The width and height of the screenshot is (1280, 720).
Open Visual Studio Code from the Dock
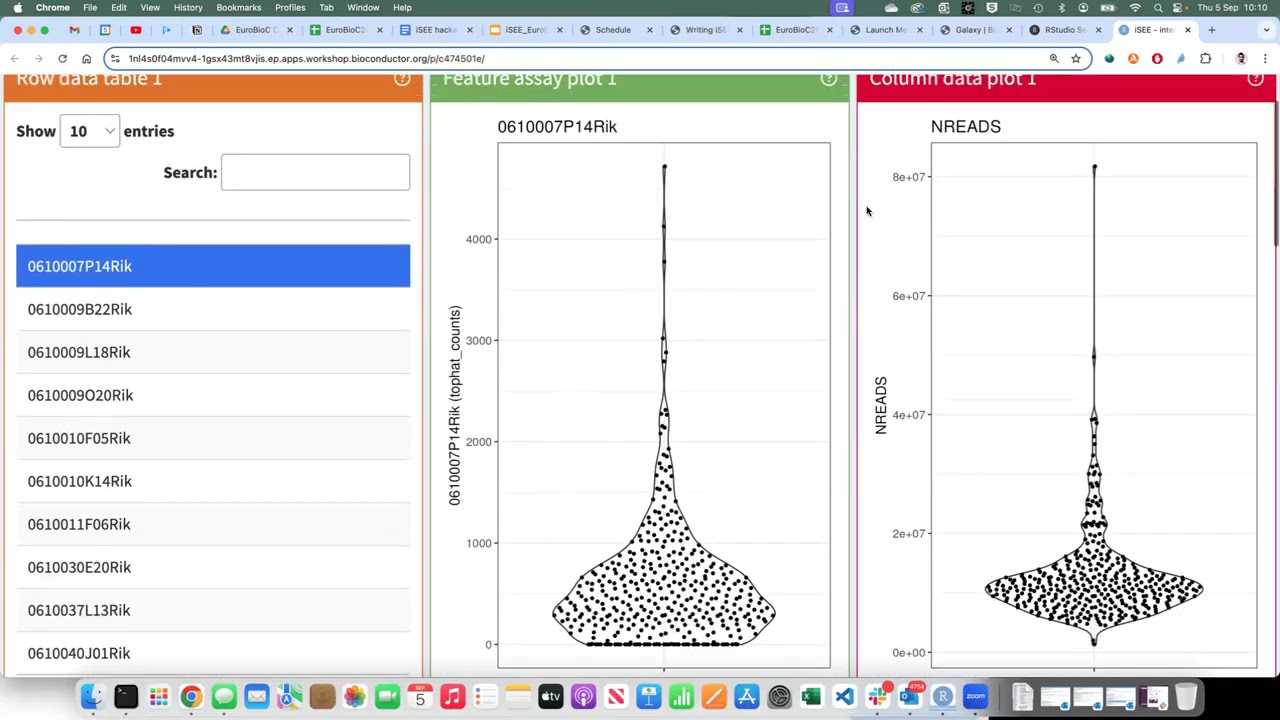(845, 696)
